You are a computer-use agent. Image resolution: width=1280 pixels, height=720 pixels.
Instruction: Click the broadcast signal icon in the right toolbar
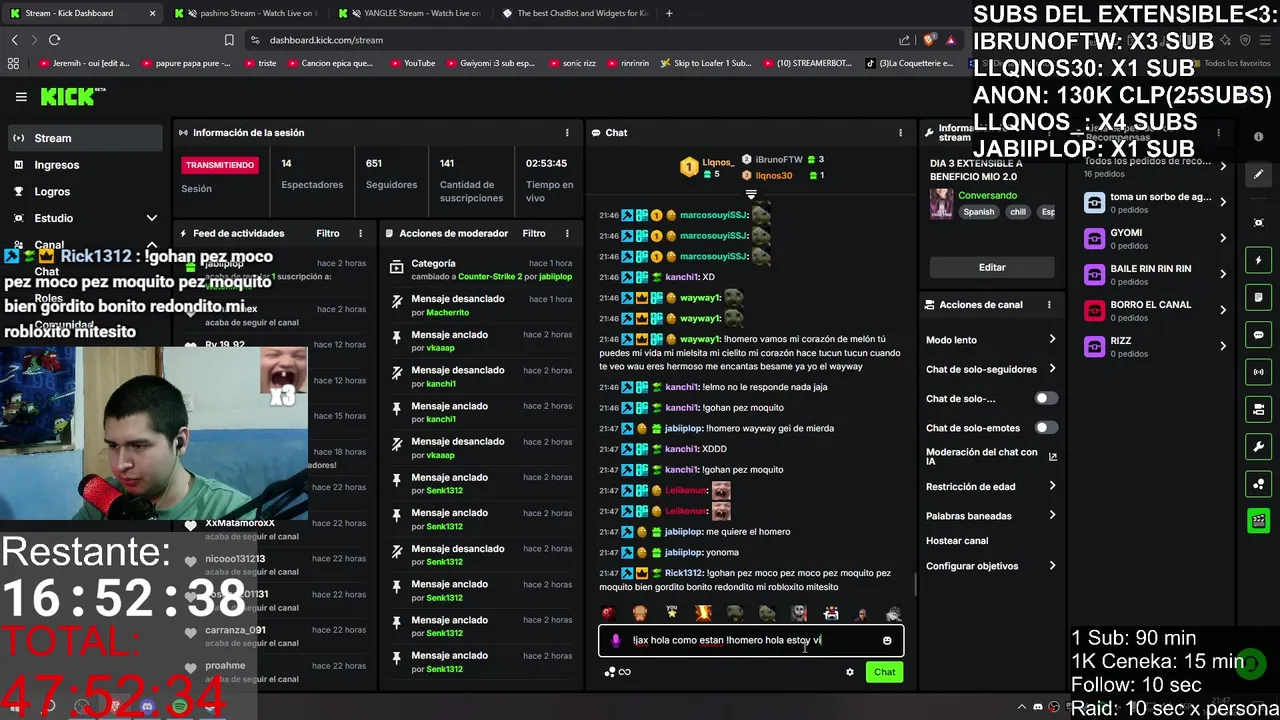pos(1259,372)
